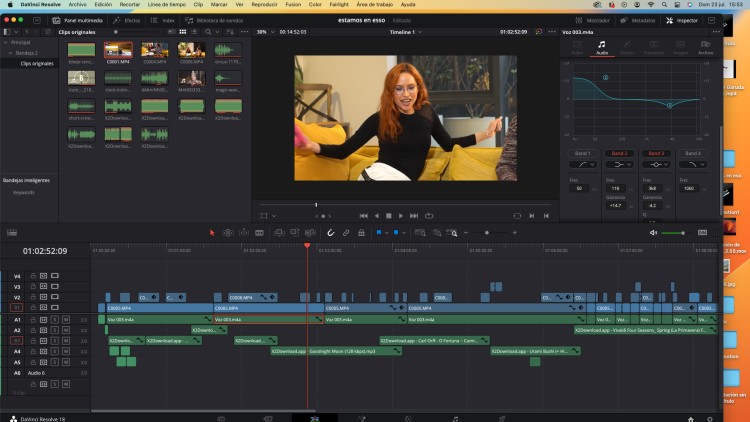This screenshot has height=422, width=750.
Task: Mute audio track A5
Action: tap(66, 362)
